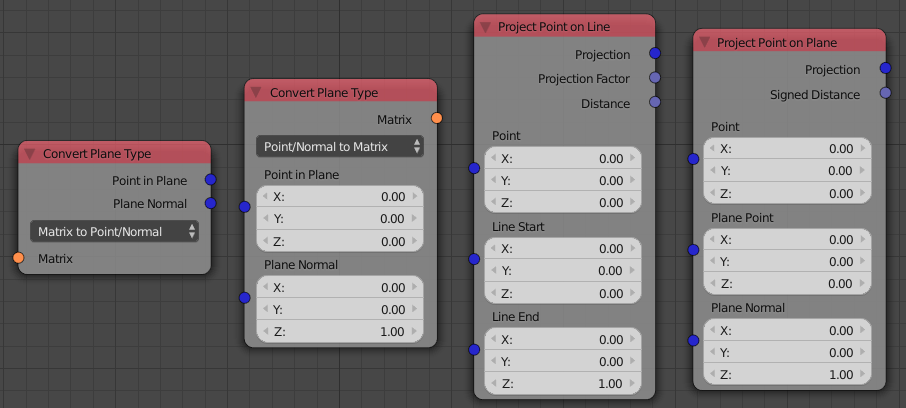The height and width of the screenshot is (408, 906).
Task: Click the Line Start input socket
Action: tap(474, 259)
